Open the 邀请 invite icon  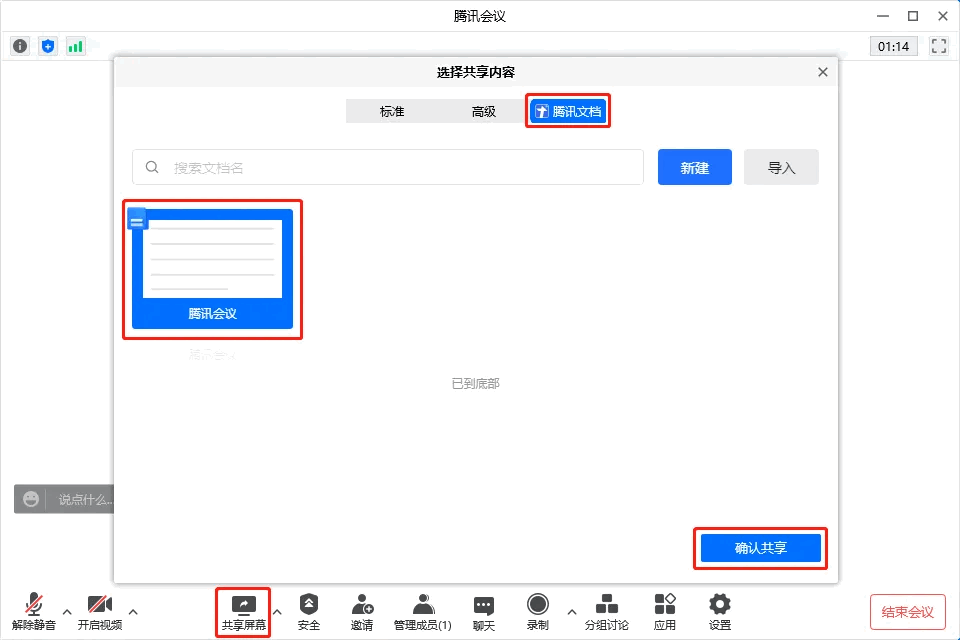pyautogui.click(x=362, y=612)
